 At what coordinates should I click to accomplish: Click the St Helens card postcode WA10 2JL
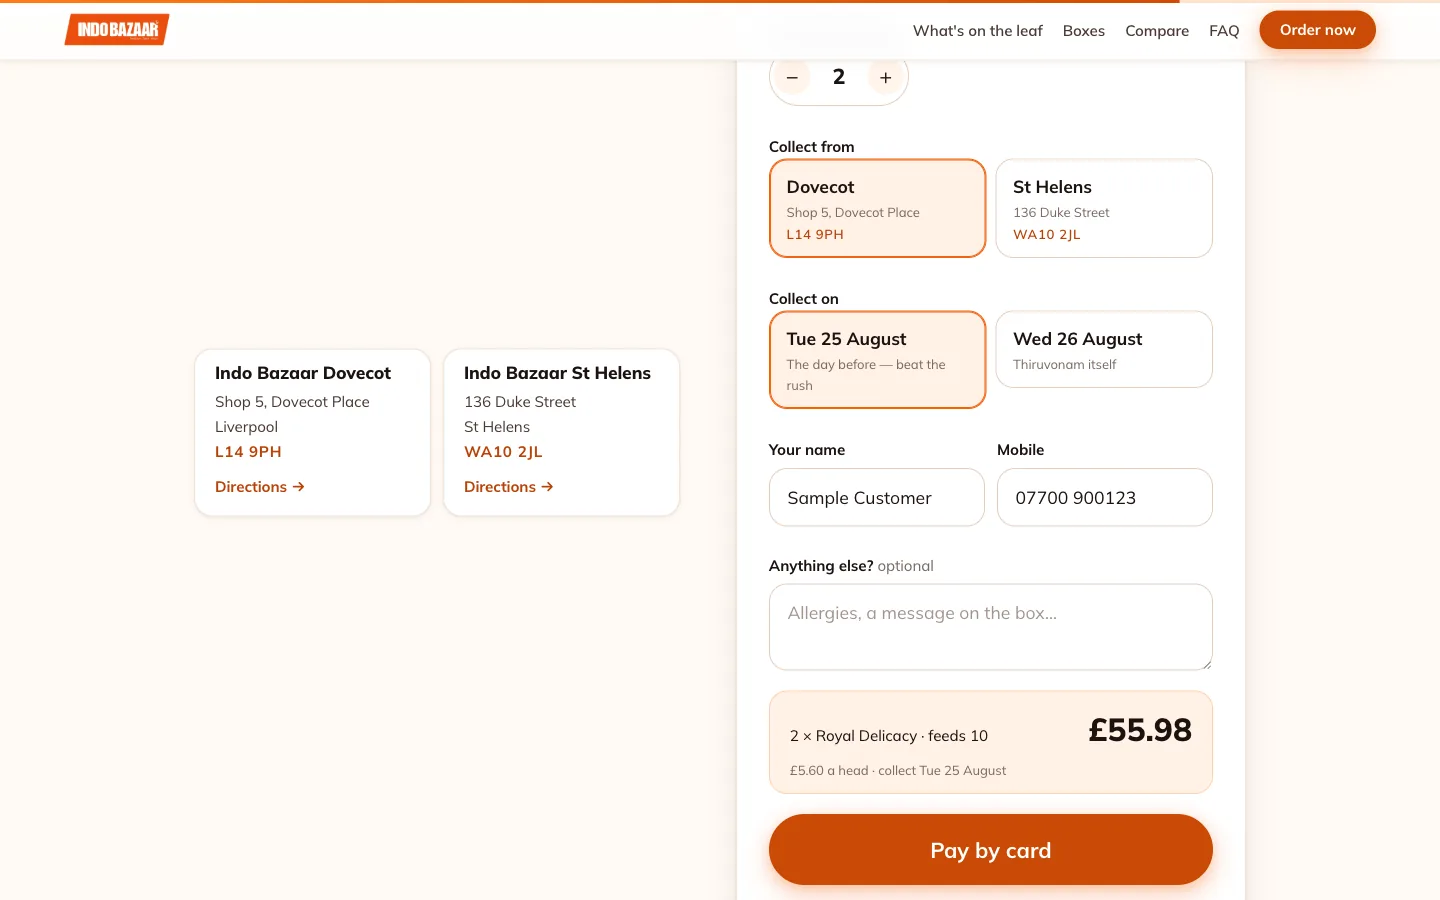(x=503, y=452)
